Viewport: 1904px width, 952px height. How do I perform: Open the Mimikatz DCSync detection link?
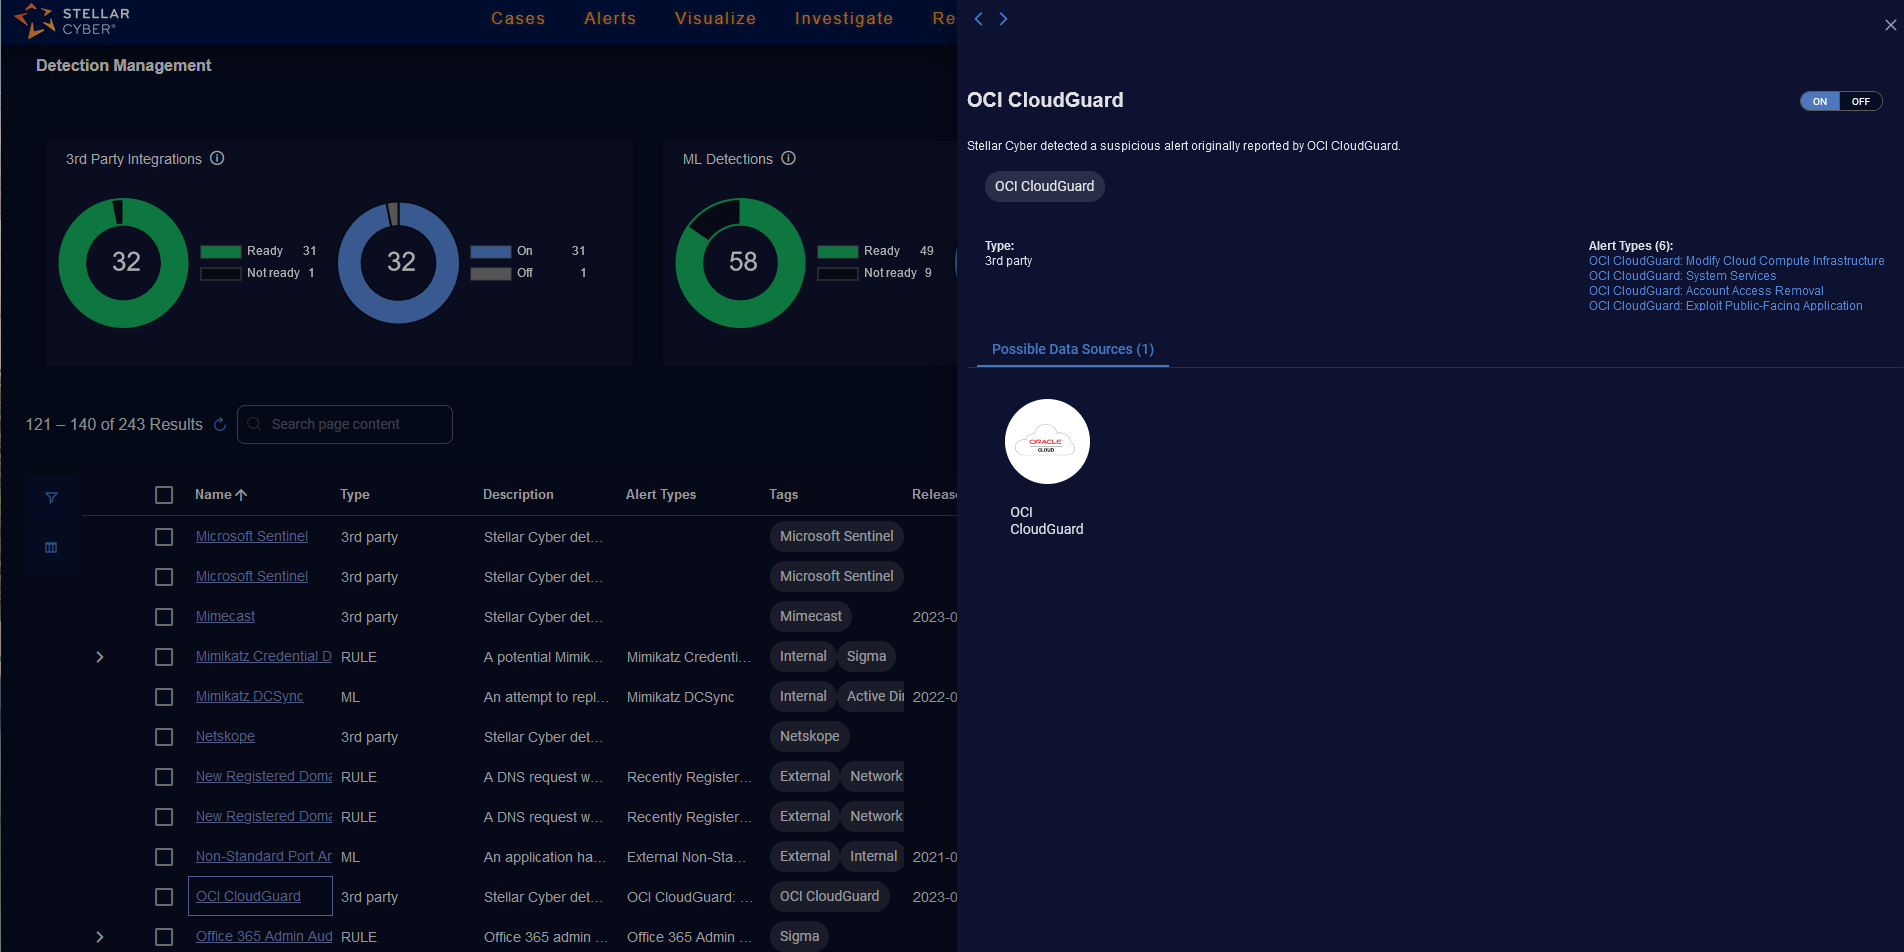click(249, 697)
